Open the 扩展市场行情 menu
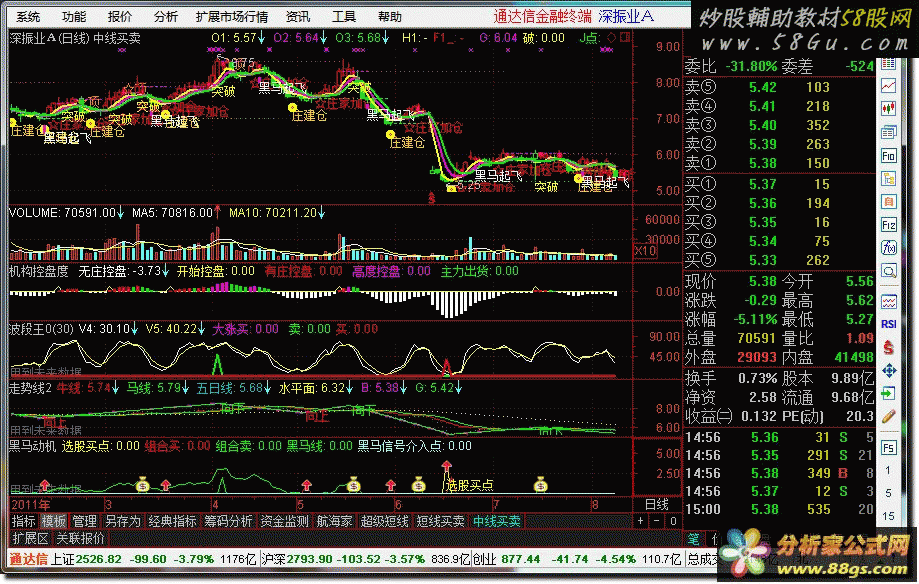919x584 pixels. (232, 16)
